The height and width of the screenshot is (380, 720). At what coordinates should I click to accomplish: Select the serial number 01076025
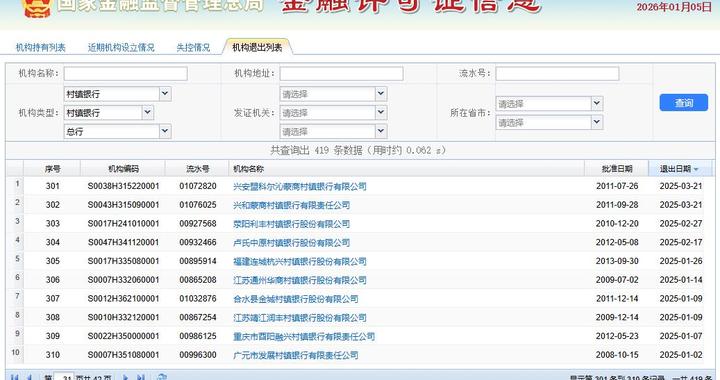(197, 205)
